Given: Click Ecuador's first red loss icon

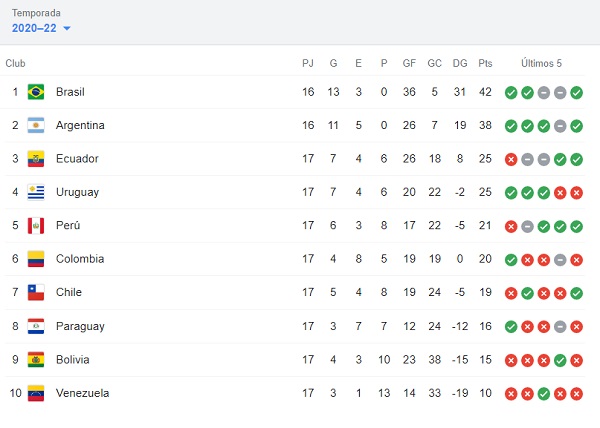Looking at the screenshot, I should (511, 159).
